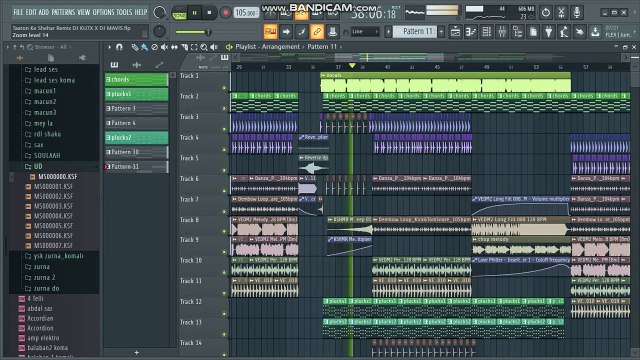Screen dimensions: 640x360
Task: Select the Slice tool in playlist toolbar
Action: [x=184, y=47]
